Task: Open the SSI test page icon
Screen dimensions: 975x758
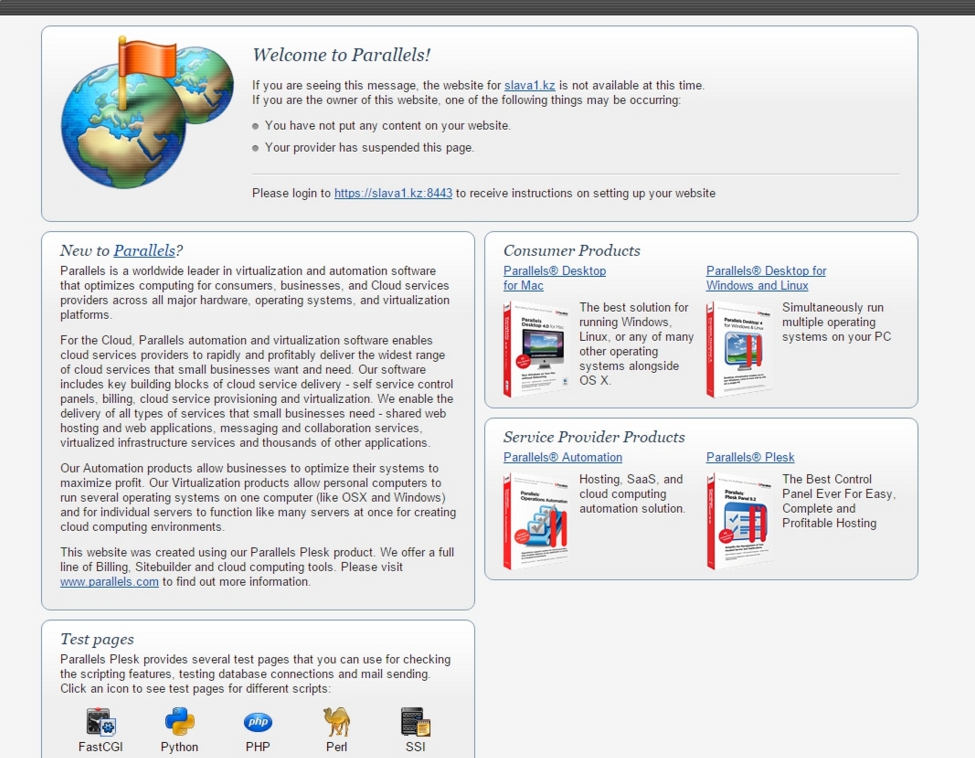Action: click(x=415, y=721)
